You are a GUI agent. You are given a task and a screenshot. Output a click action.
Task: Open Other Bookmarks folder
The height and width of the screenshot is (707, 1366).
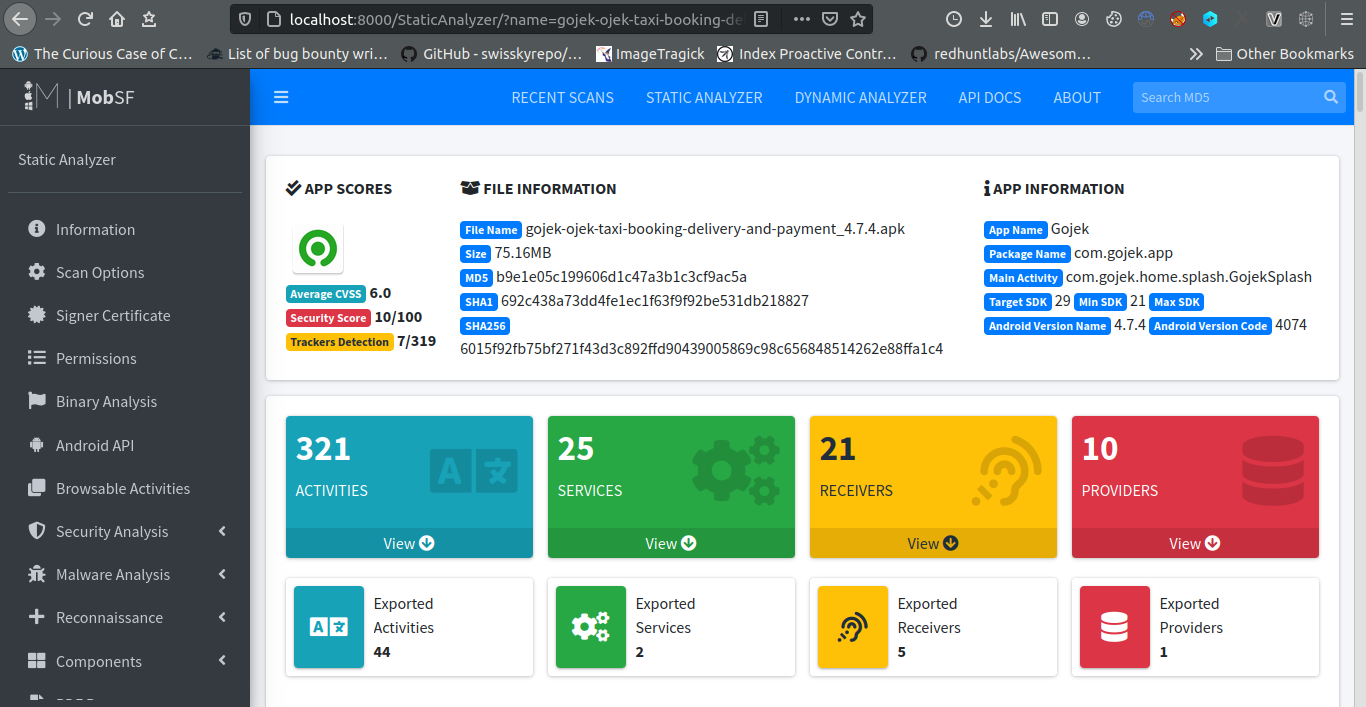(1284, 54)
